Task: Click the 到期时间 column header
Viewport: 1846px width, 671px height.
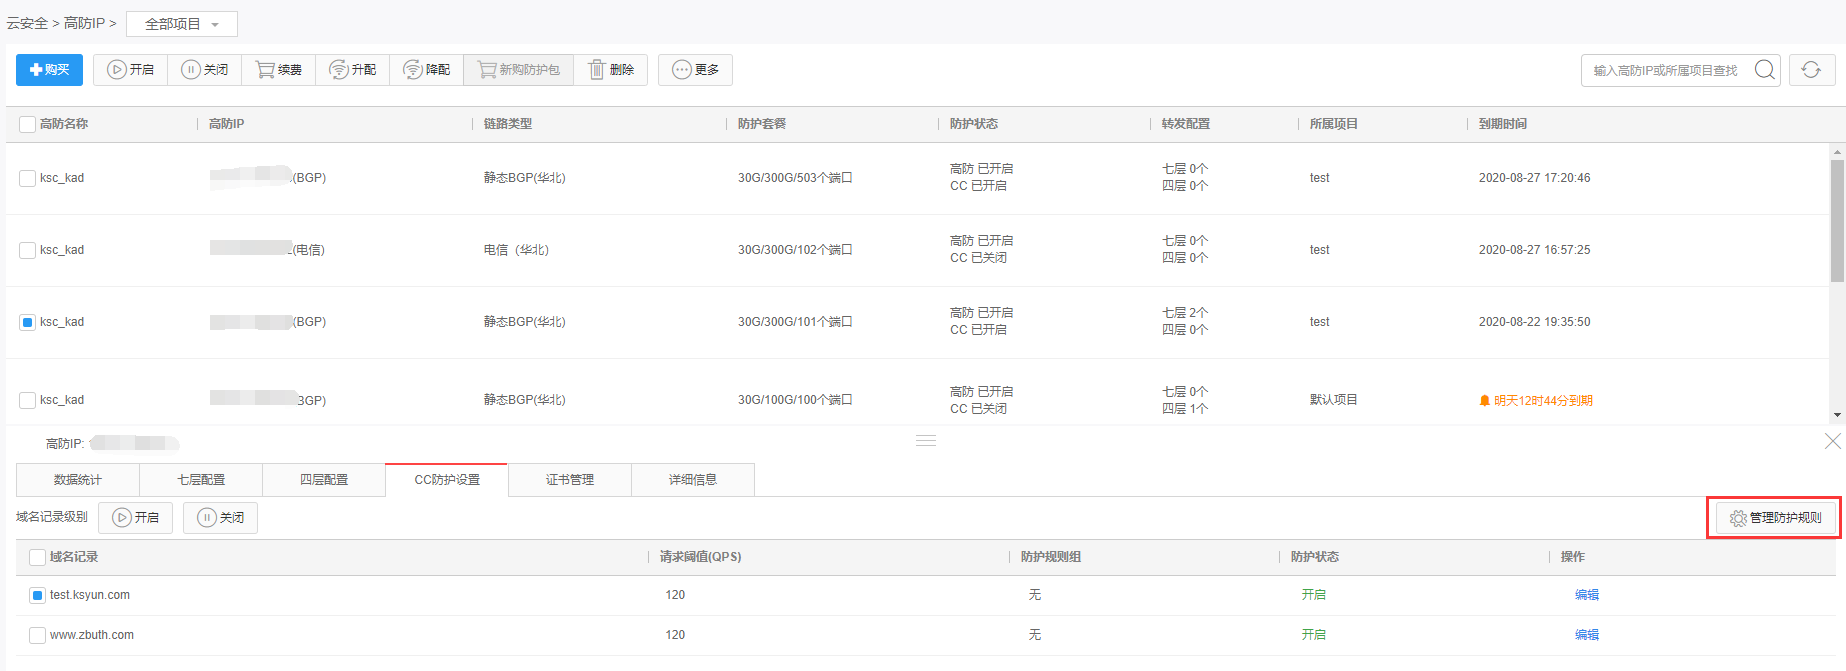Action: point(1503,124)
